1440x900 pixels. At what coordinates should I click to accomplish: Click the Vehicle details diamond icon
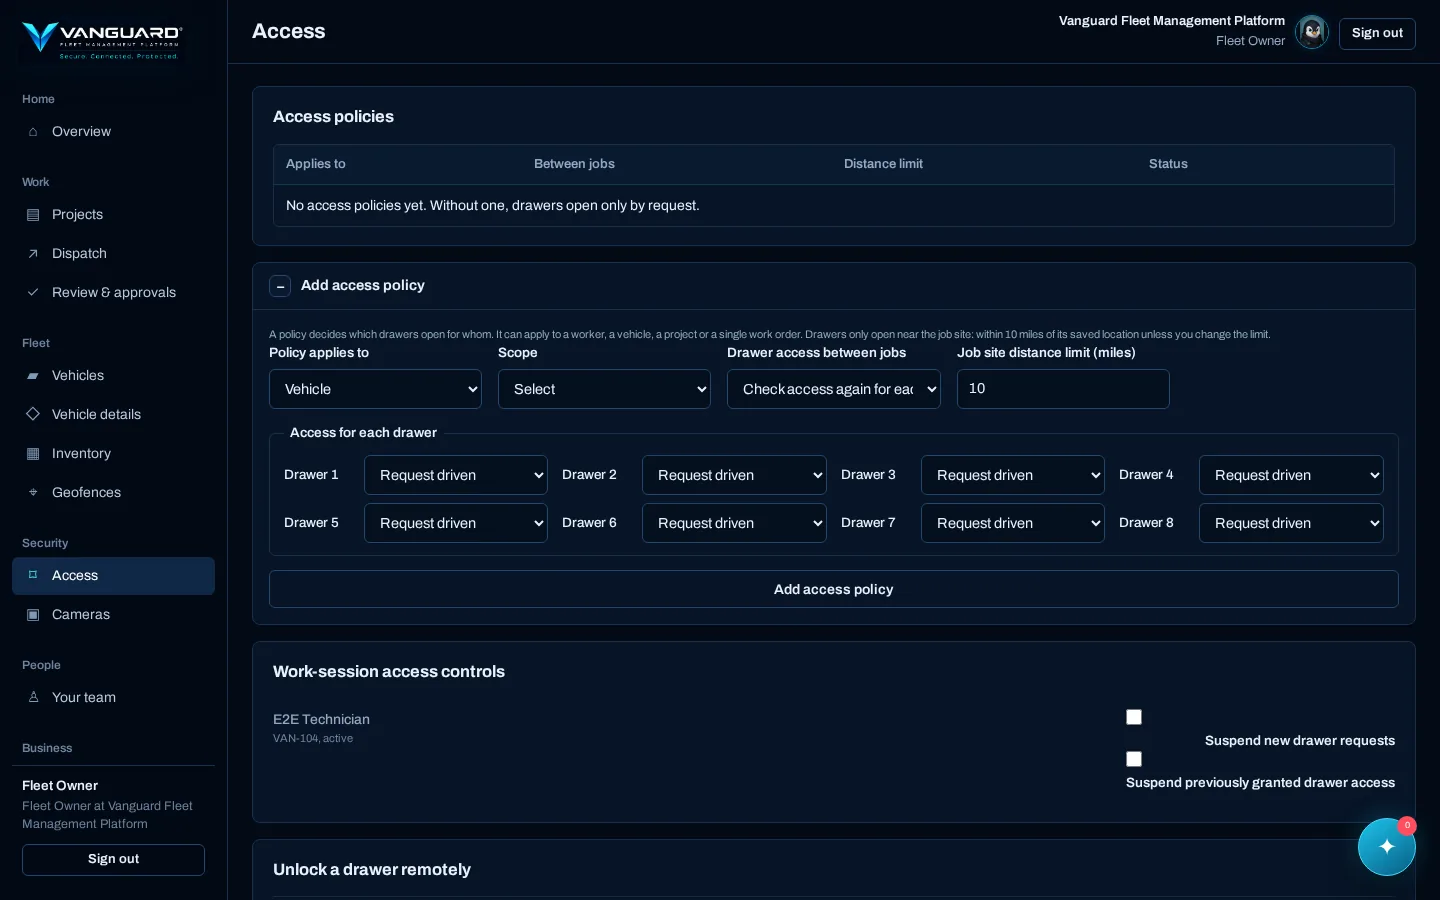33,414
